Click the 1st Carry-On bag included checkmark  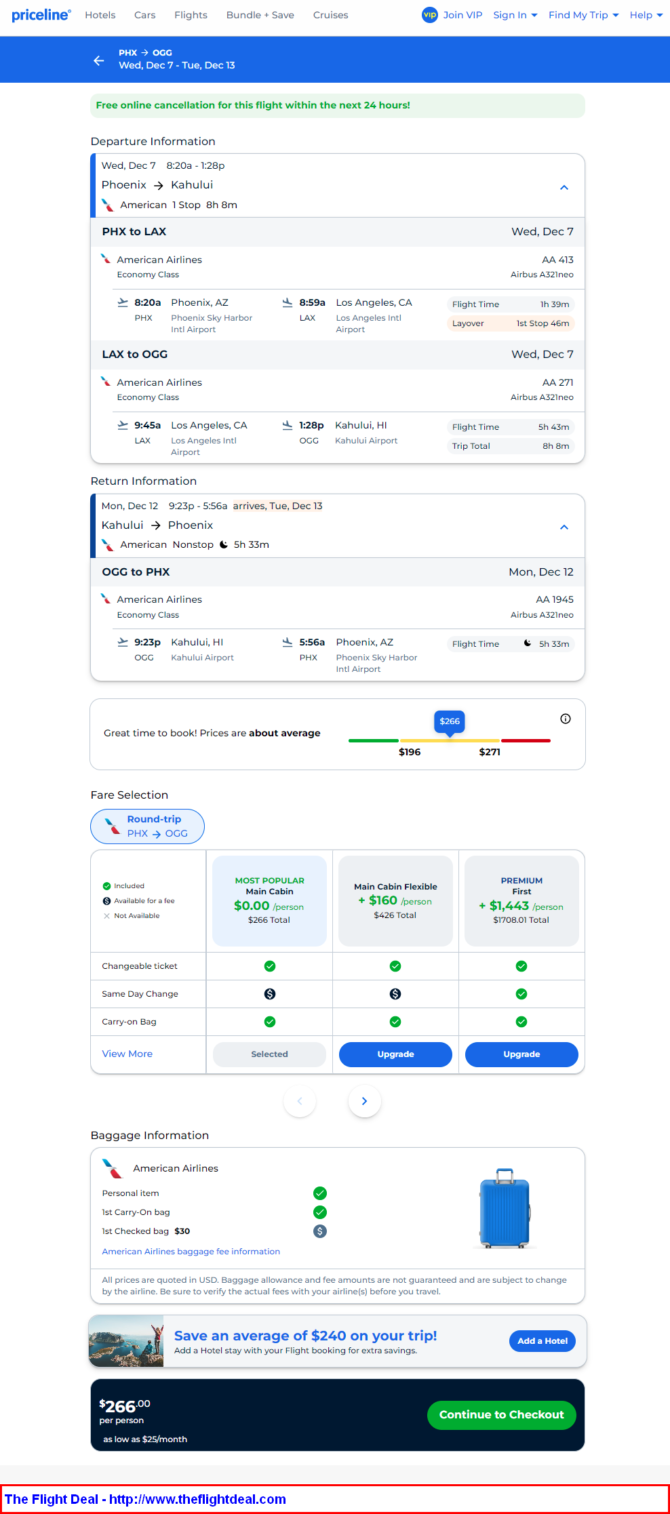point(320,1212)
